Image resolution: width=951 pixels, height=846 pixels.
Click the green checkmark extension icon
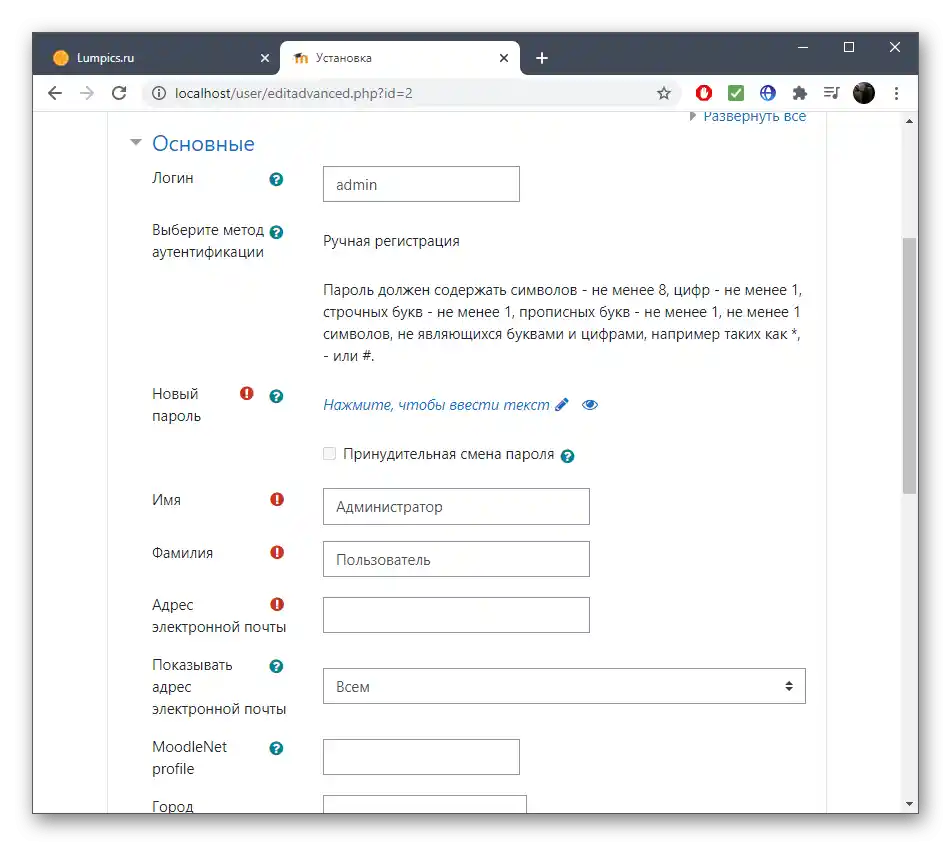pos(736,93)
